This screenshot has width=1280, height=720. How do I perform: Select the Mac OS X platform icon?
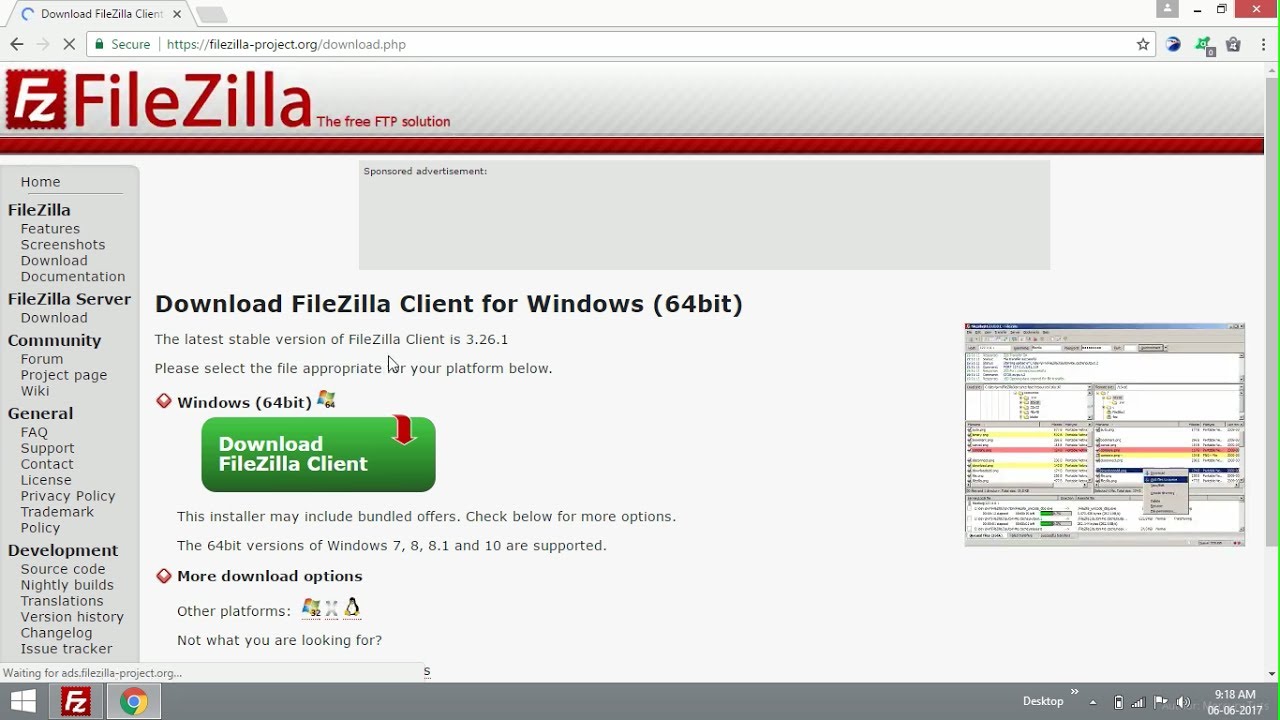(332, 609)
